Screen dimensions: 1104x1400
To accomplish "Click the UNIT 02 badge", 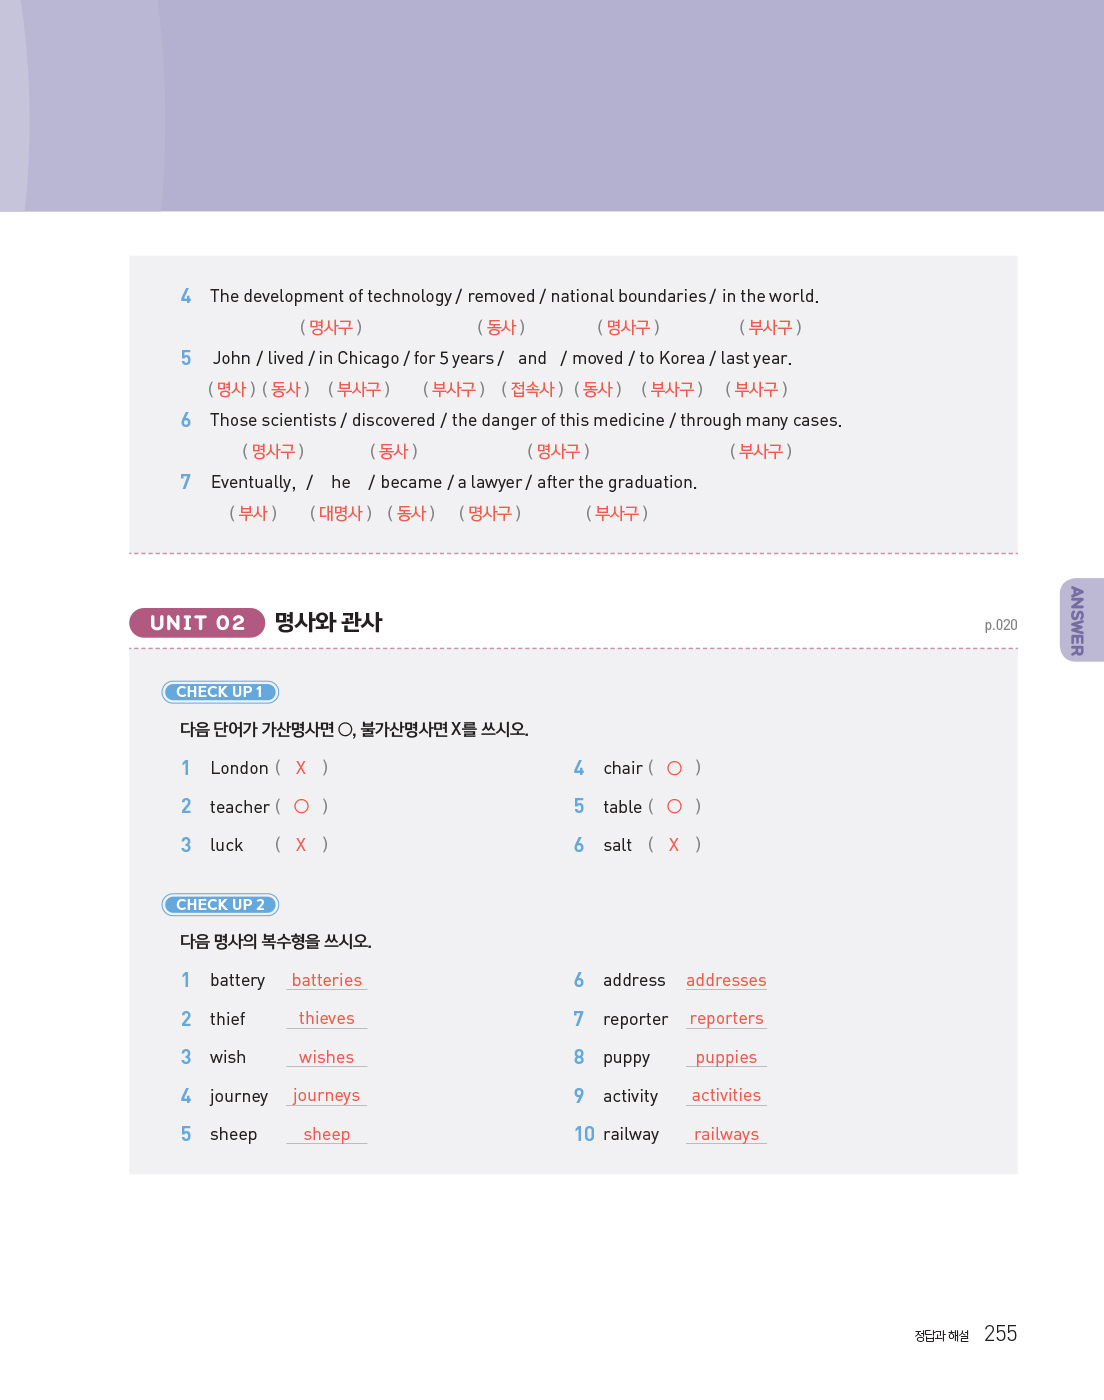I will click(197, 623).
